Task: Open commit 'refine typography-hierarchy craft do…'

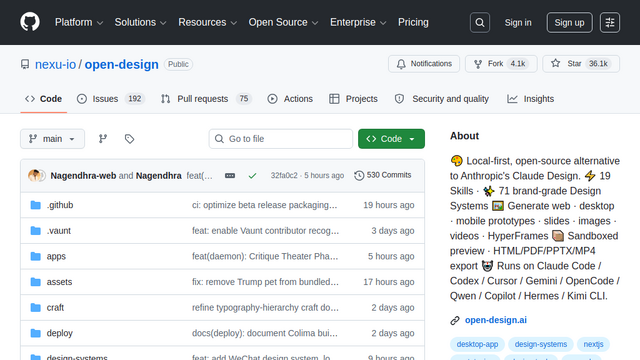Action: (x=265, y=307)
